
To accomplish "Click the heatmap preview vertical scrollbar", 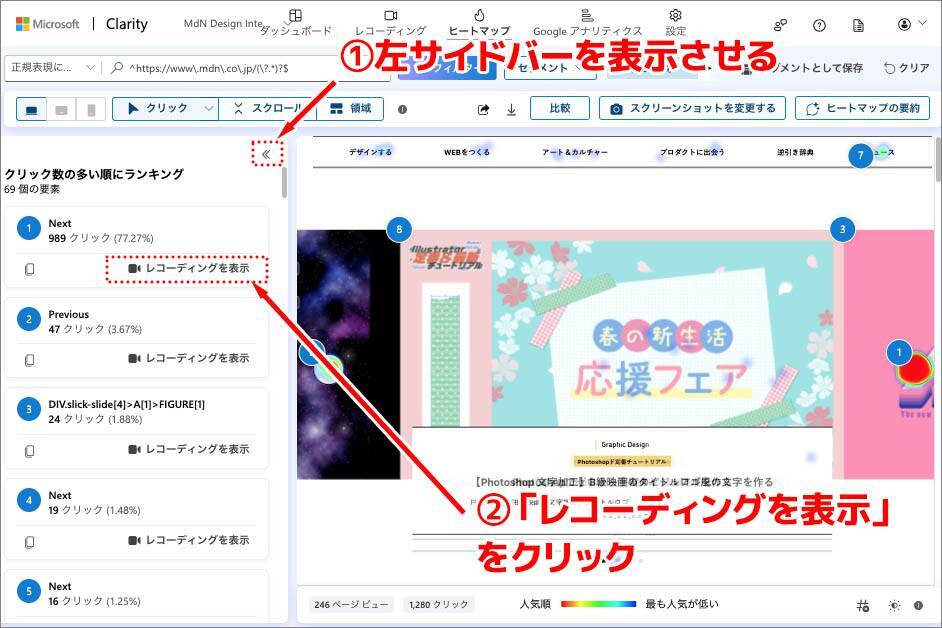I will (x=938, y=159).
